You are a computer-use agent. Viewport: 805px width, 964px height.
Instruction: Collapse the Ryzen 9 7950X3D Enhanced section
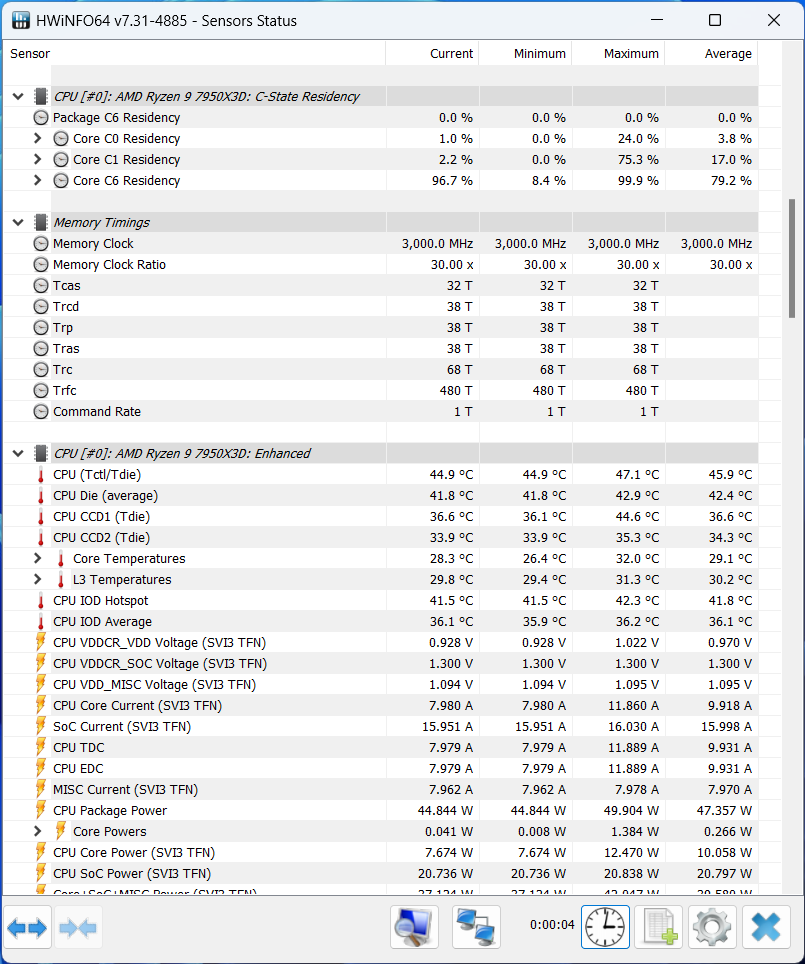click(x=18, y=454)
